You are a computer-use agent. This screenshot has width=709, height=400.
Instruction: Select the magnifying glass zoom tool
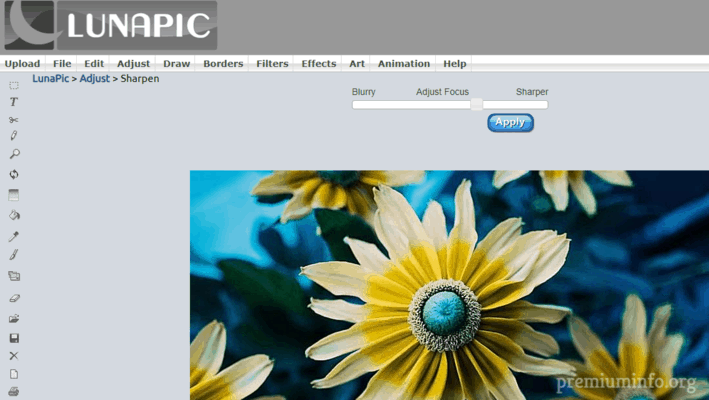coord(14,154)
